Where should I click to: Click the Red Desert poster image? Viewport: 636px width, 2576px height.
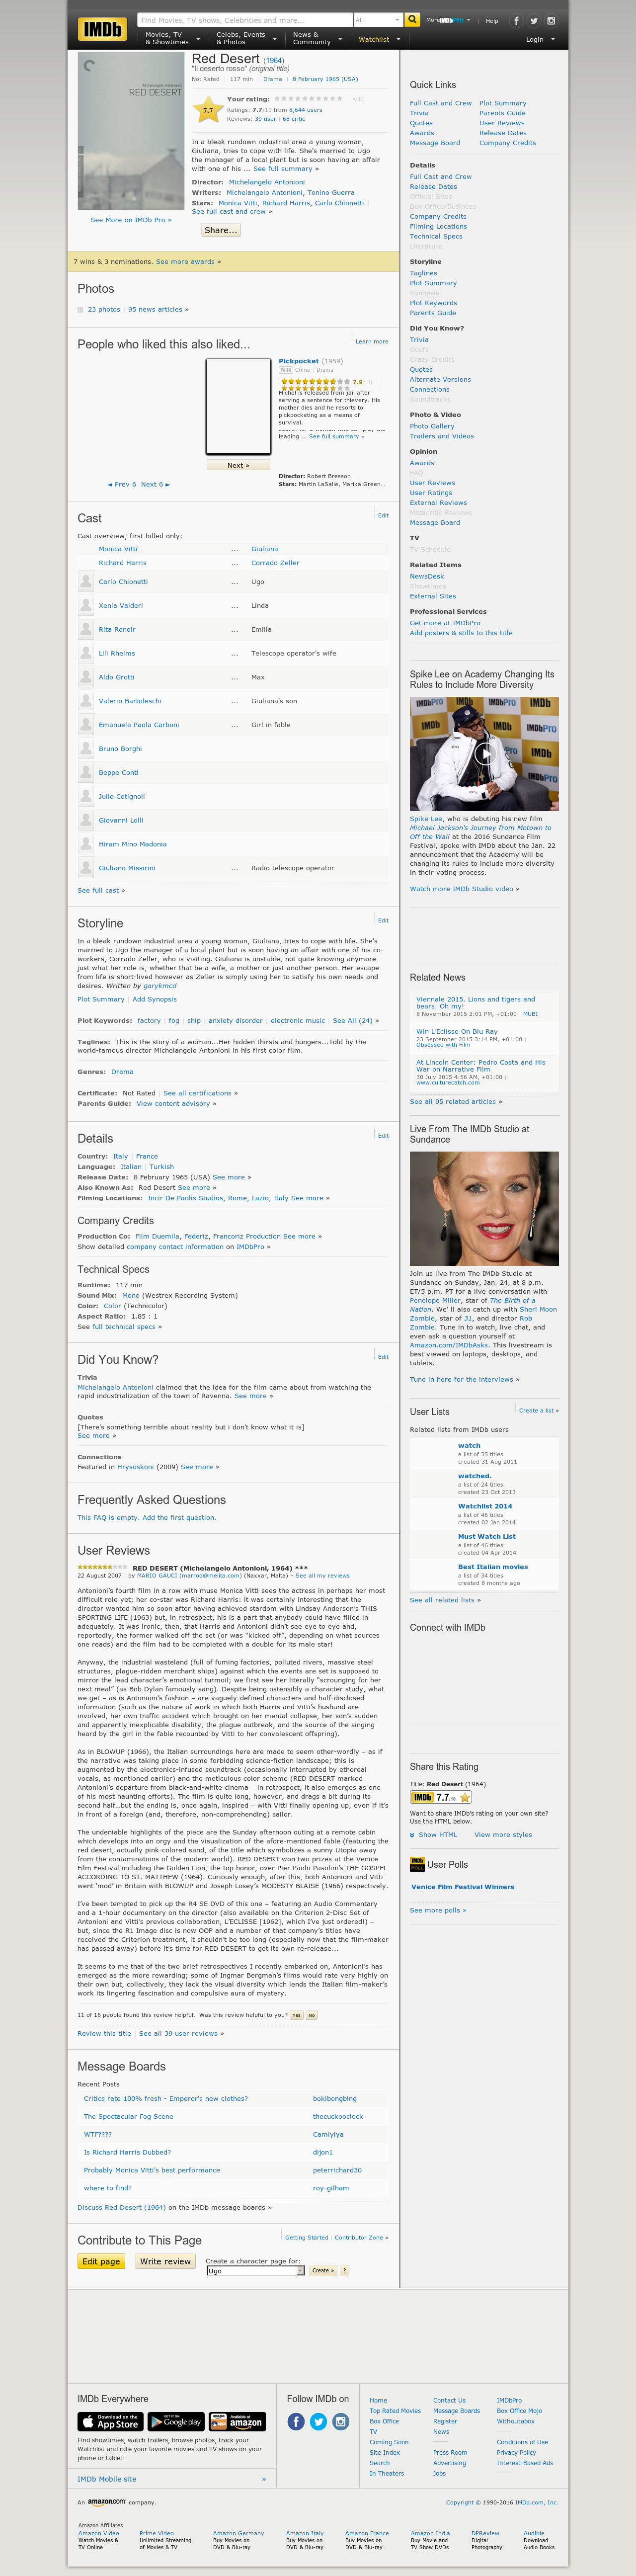(x=131, y=131)
